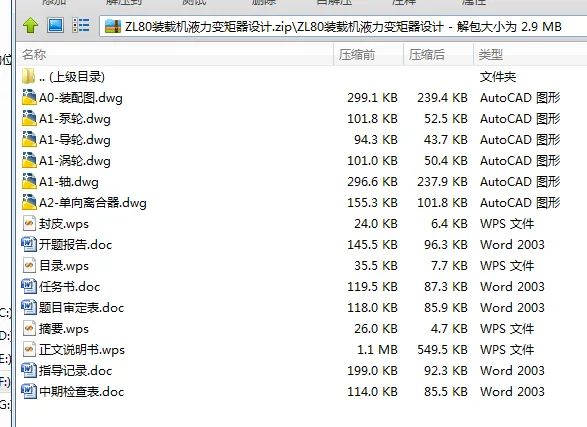Click the 549.5 KB compressed size value

point(443,349)
